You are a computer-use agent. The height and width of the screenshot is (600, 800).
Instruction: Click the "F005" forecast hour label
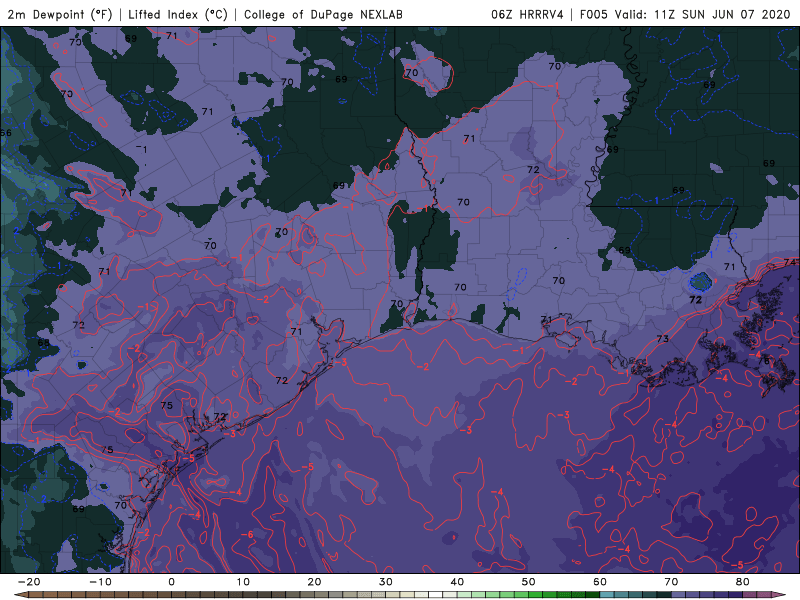pyautogui.click(x=594, y=14)
